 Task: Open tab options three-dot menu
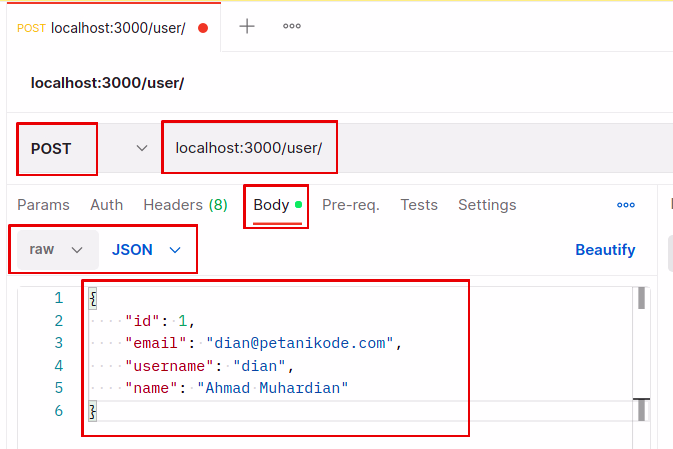[292, 27]
